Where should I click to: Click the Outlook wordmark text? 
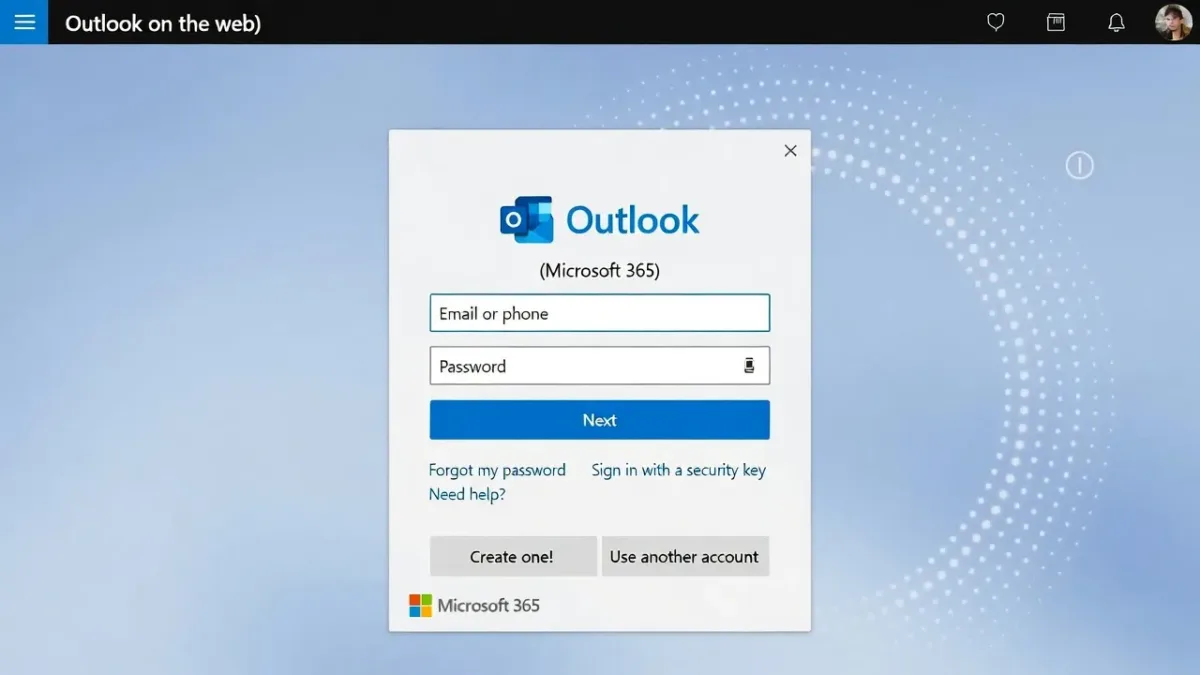(x=633, y=220)
